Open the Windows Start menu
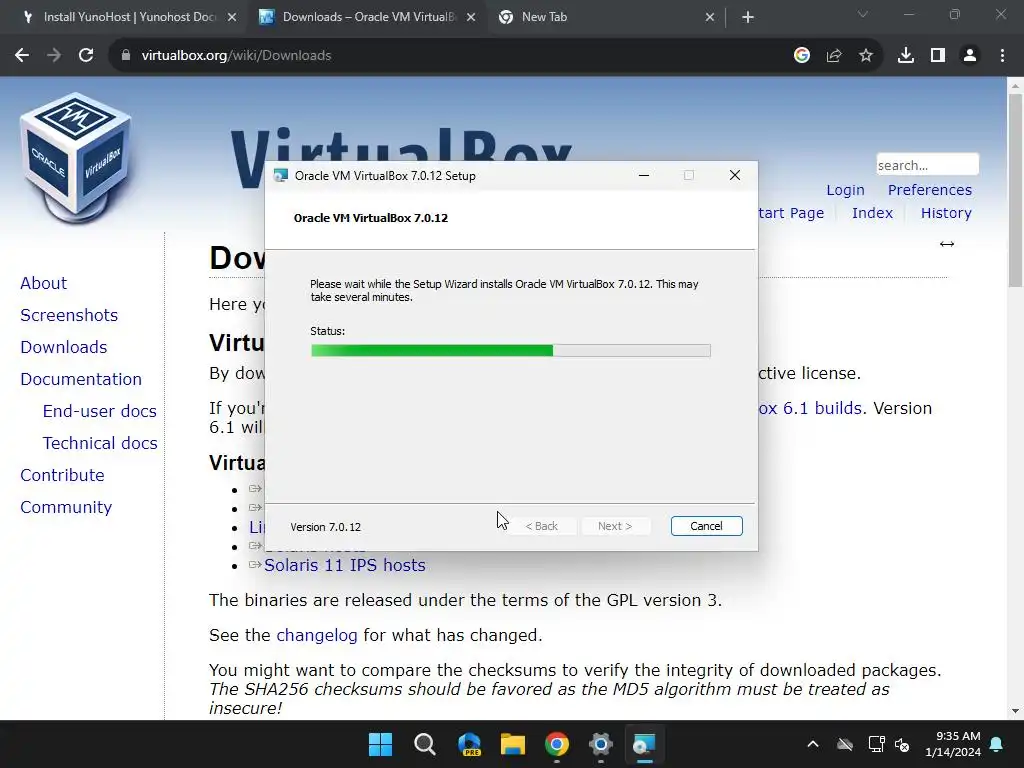Screen dimensions: 1024x768 (381, 744)
